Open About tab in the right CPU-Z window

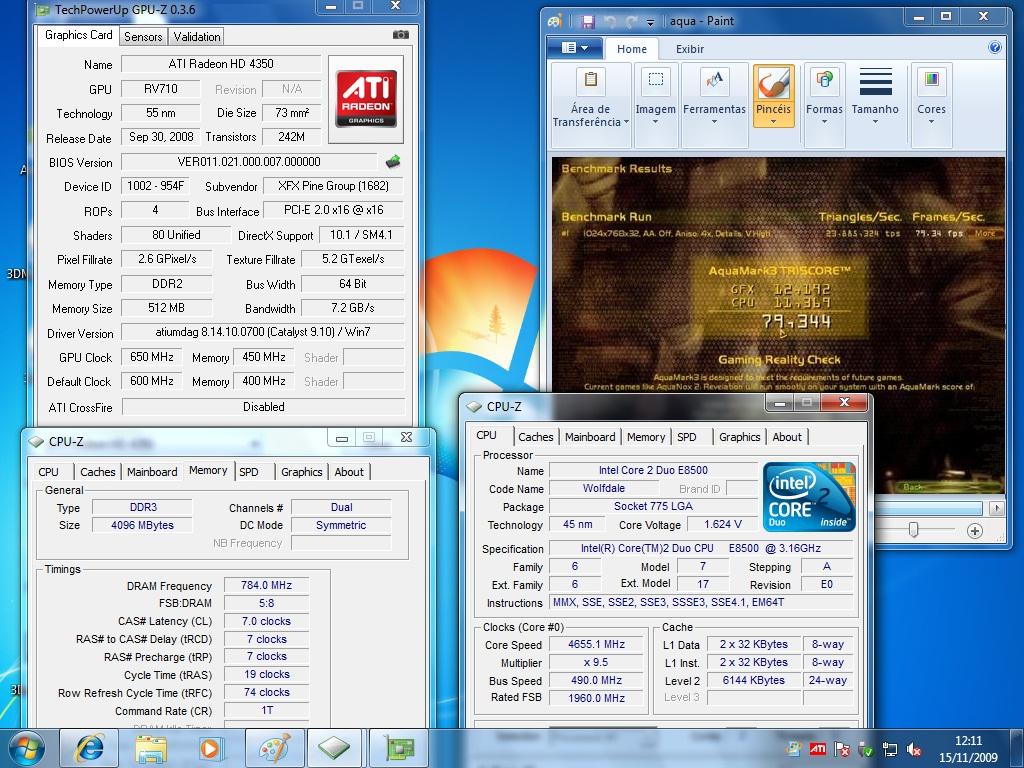787,437
